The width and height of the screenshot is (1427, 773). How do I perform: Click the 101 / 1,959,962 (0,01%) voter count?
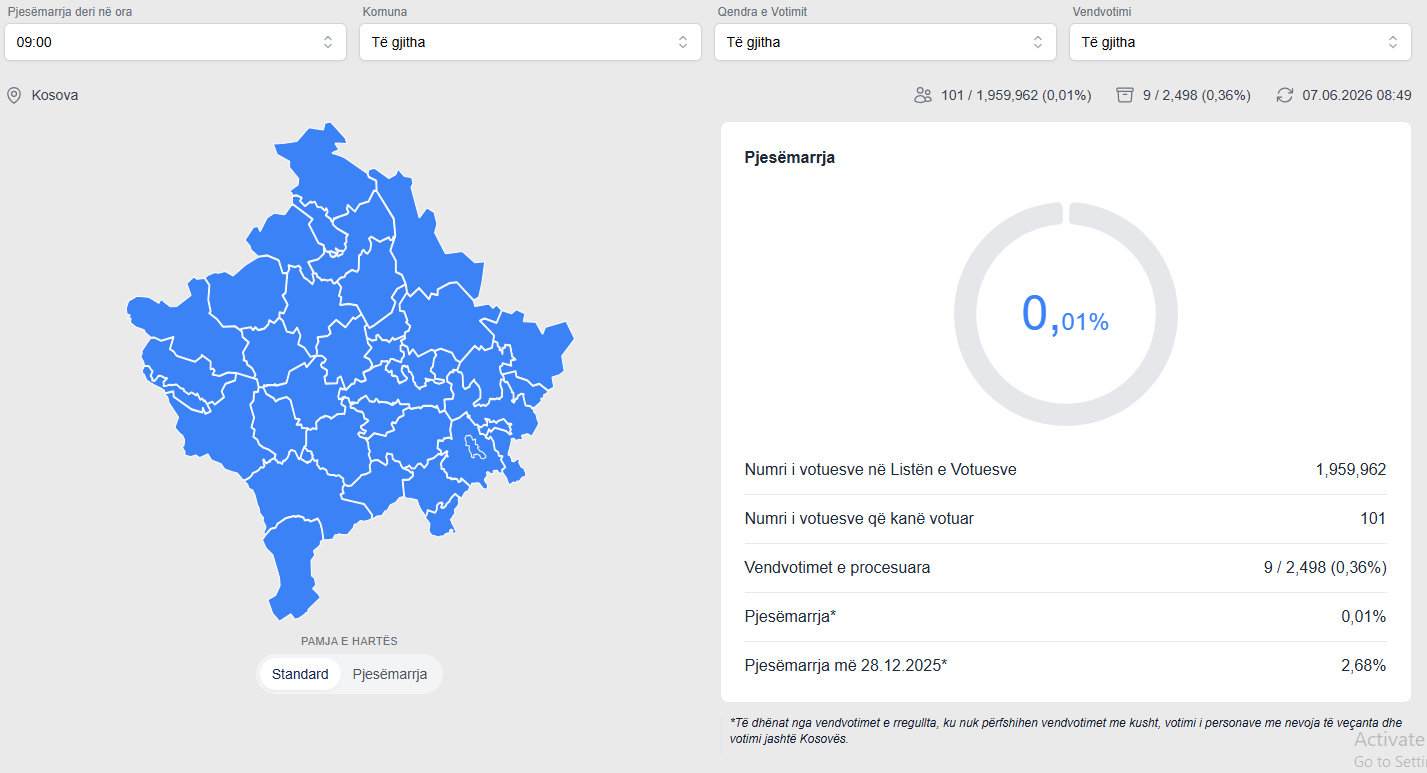pyautogui.click(x=1016, y=96)
